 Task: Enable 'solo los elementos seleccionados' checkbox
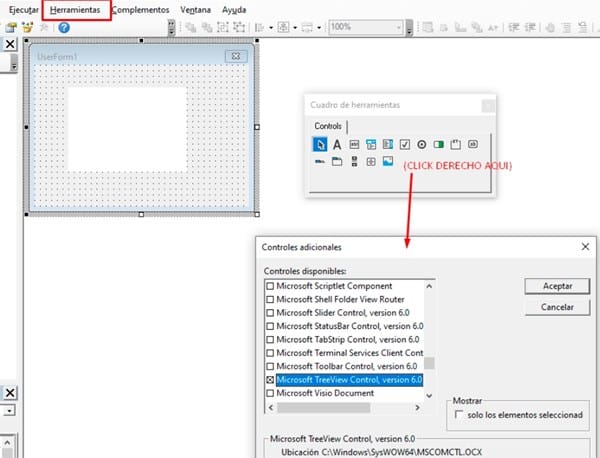click(x=460, y=414)
